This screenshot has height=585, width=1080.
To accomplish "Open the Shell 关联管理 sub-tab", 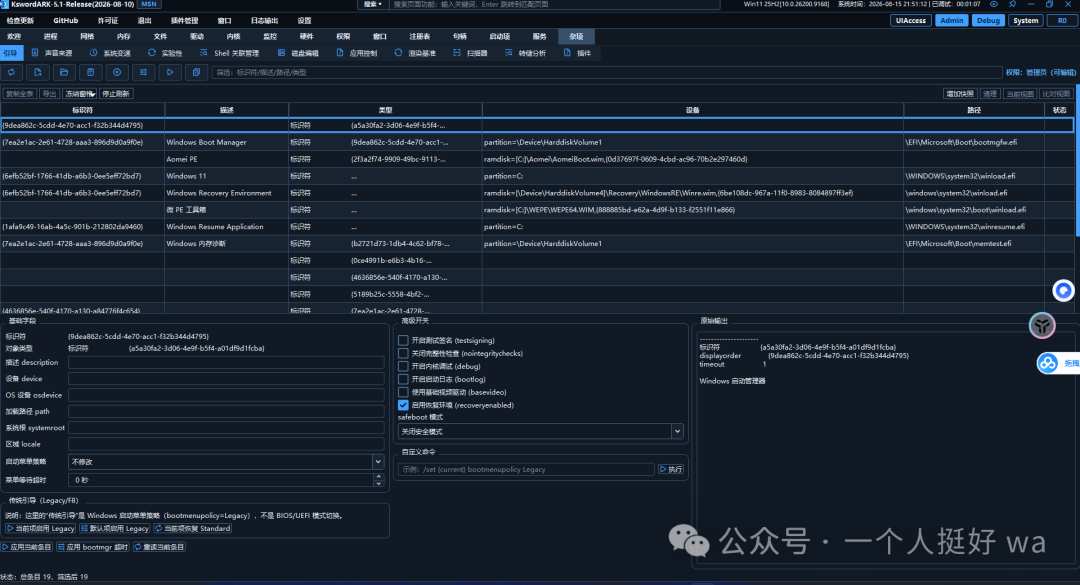I will pos(229,53).
